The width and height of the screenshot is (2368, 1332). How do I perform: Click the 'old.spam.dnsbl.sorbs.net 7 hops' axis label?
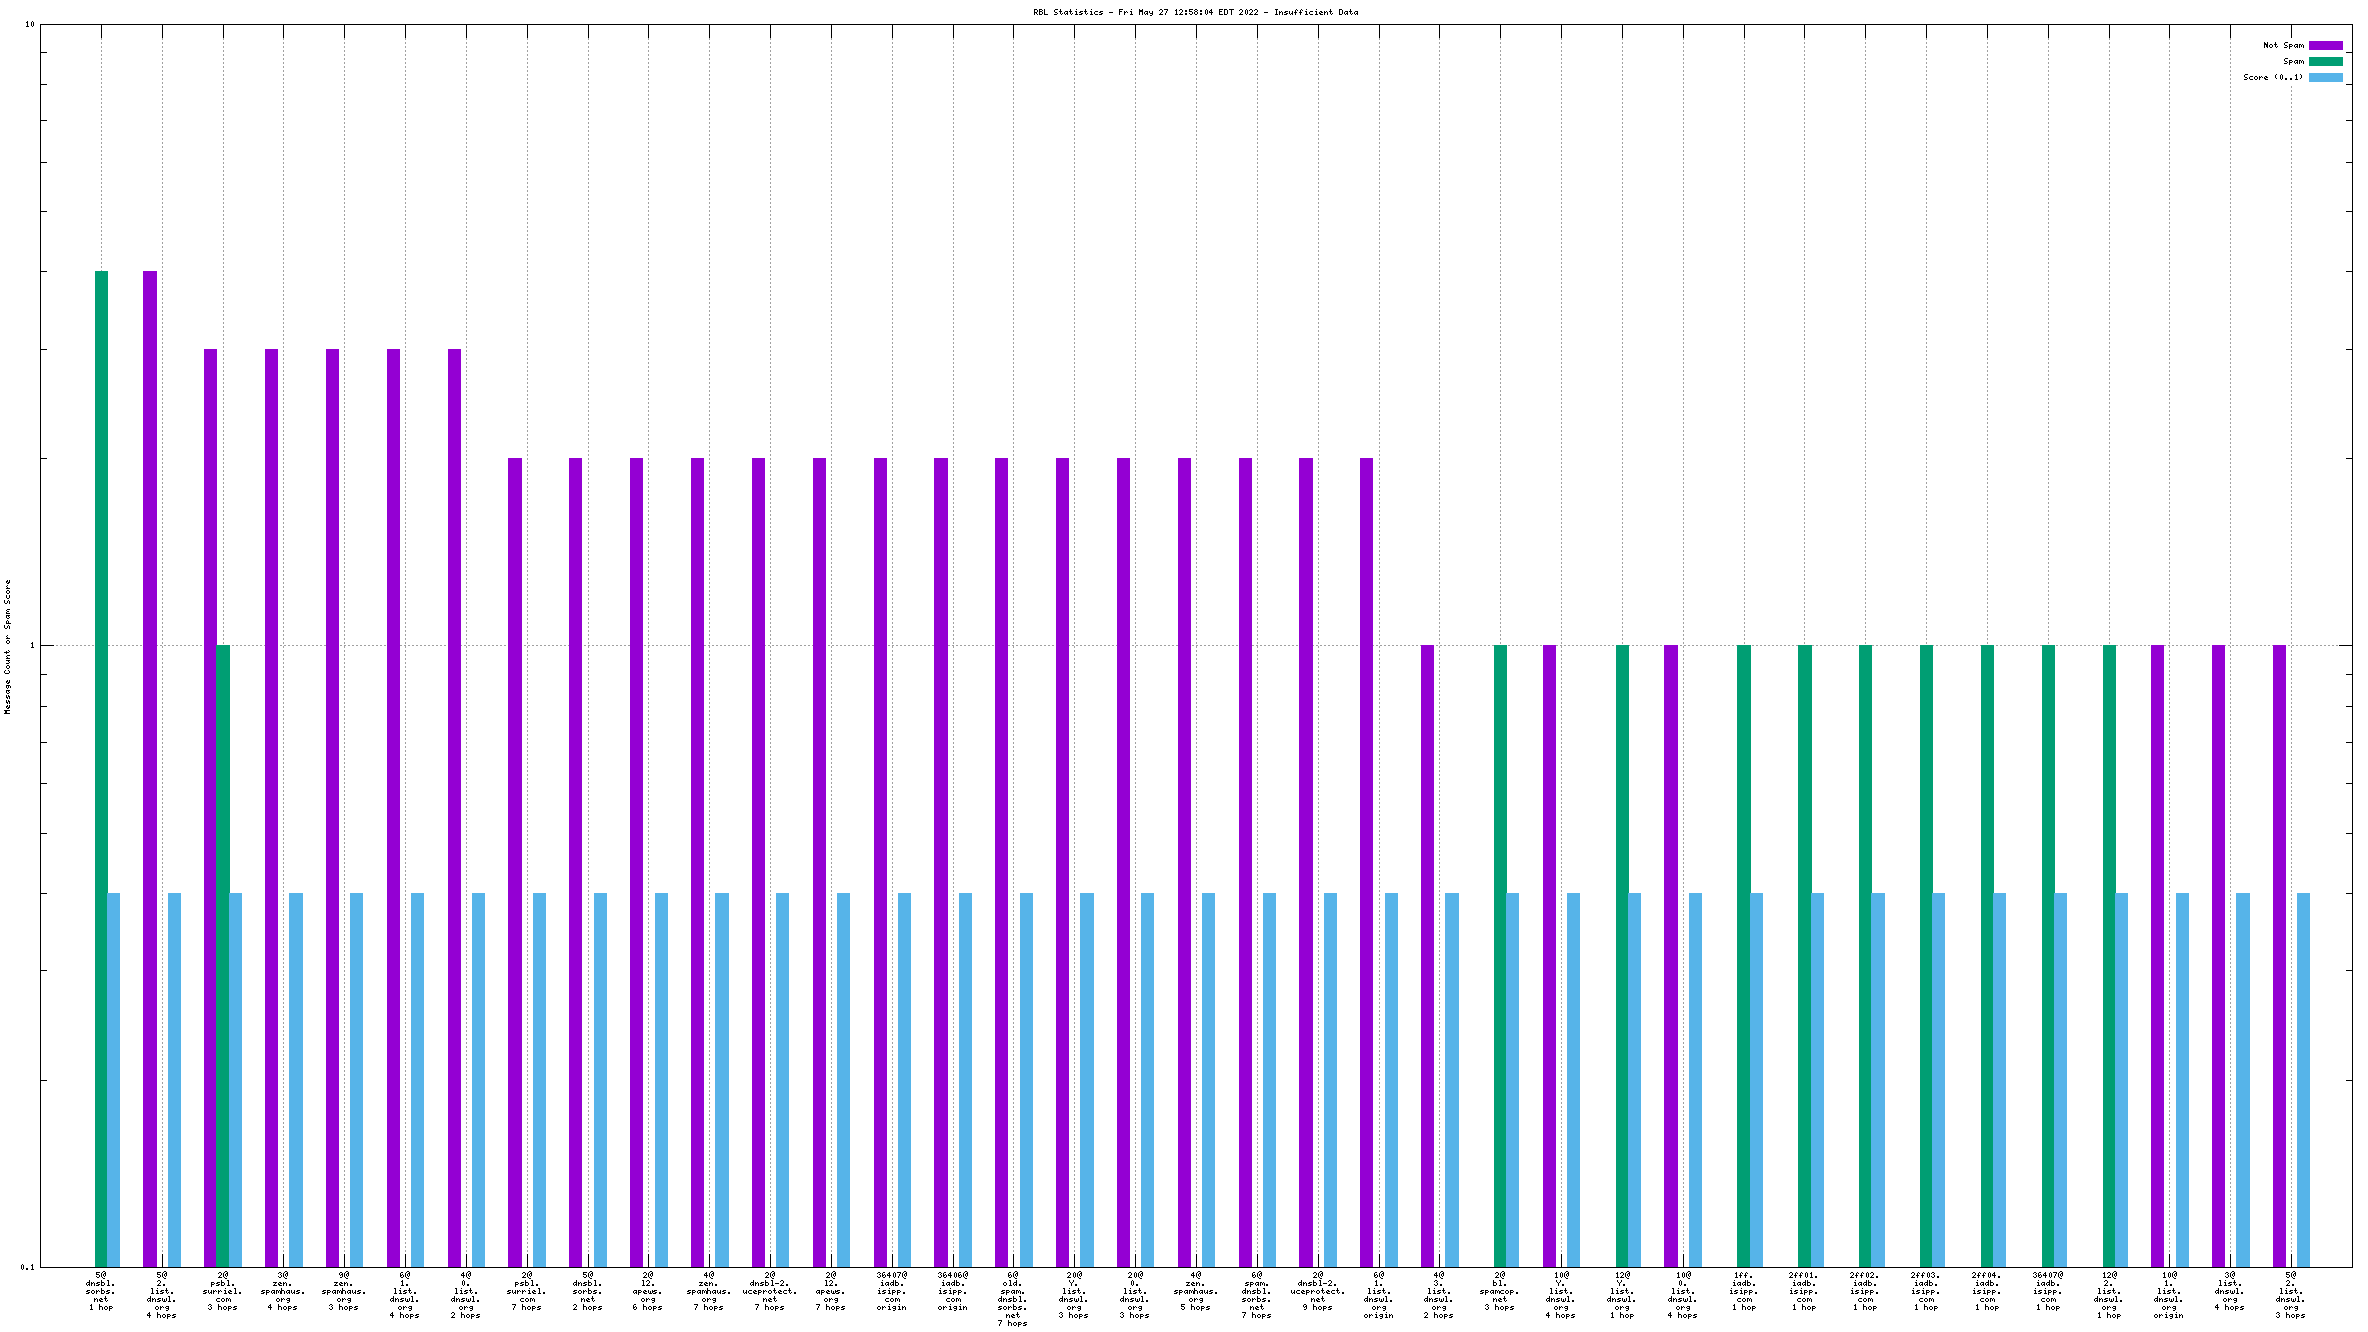point(1012,1299)
